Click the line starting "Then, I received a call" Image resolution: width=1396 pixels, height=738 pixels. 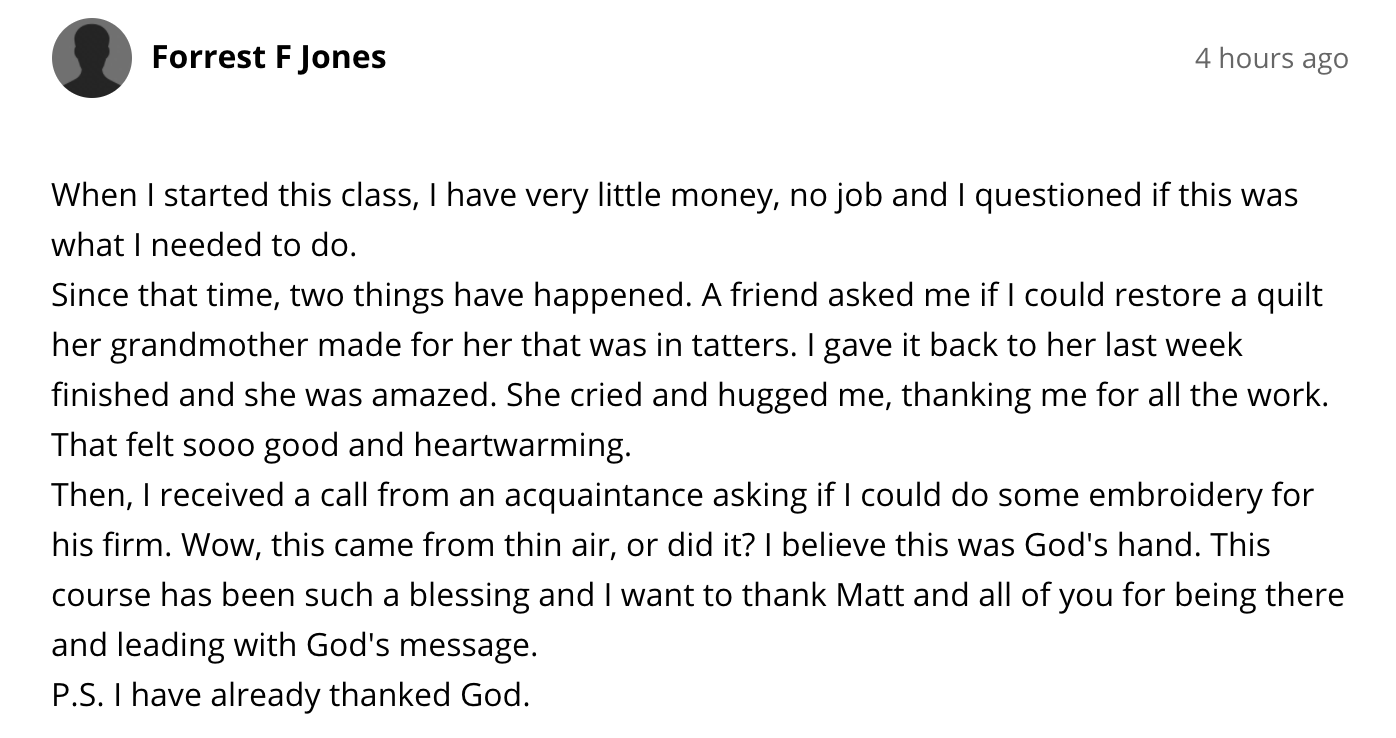(682, 495)
